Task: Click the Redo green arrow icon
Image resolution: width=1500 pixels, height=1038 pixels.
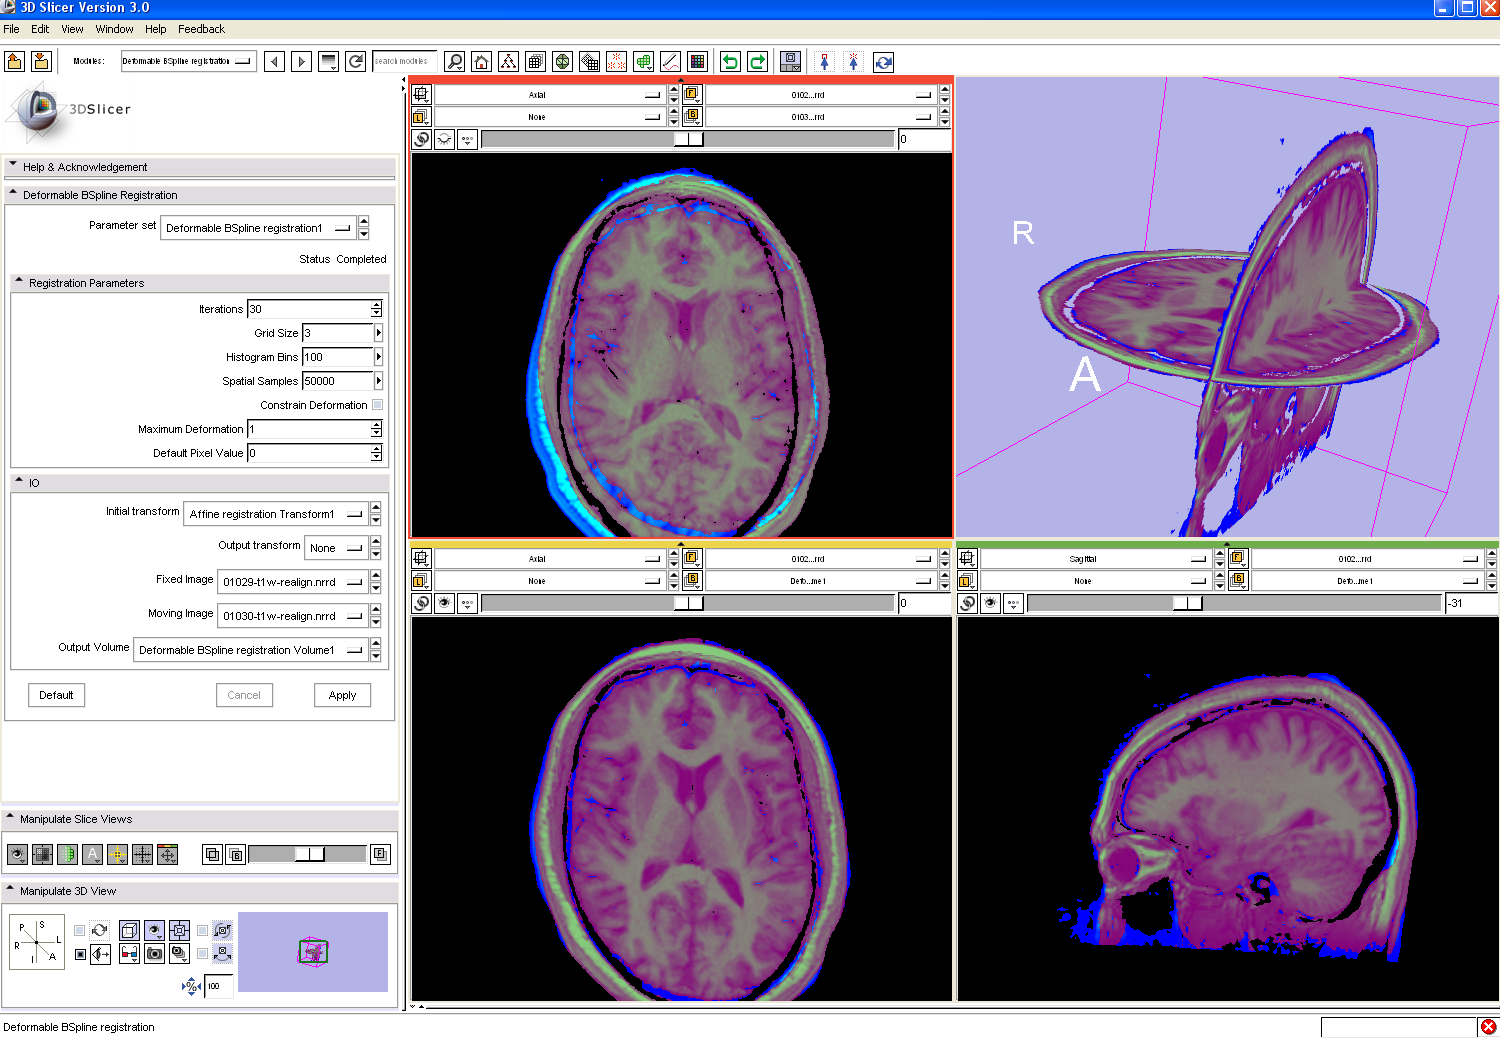Action: (758, 62)
